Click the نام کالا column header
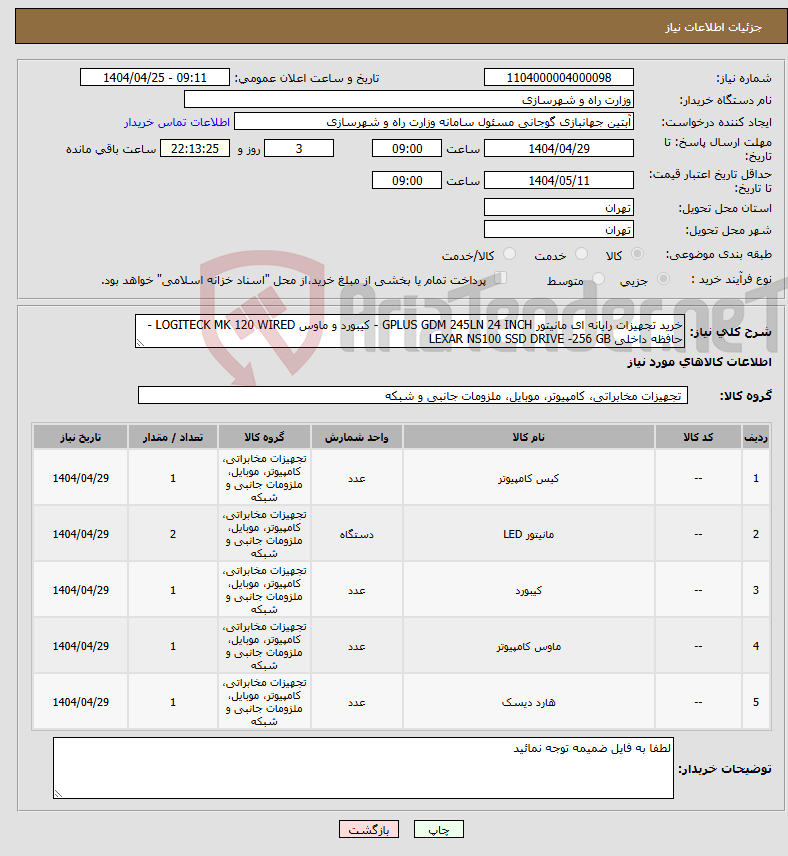 (x=529, y=437)
